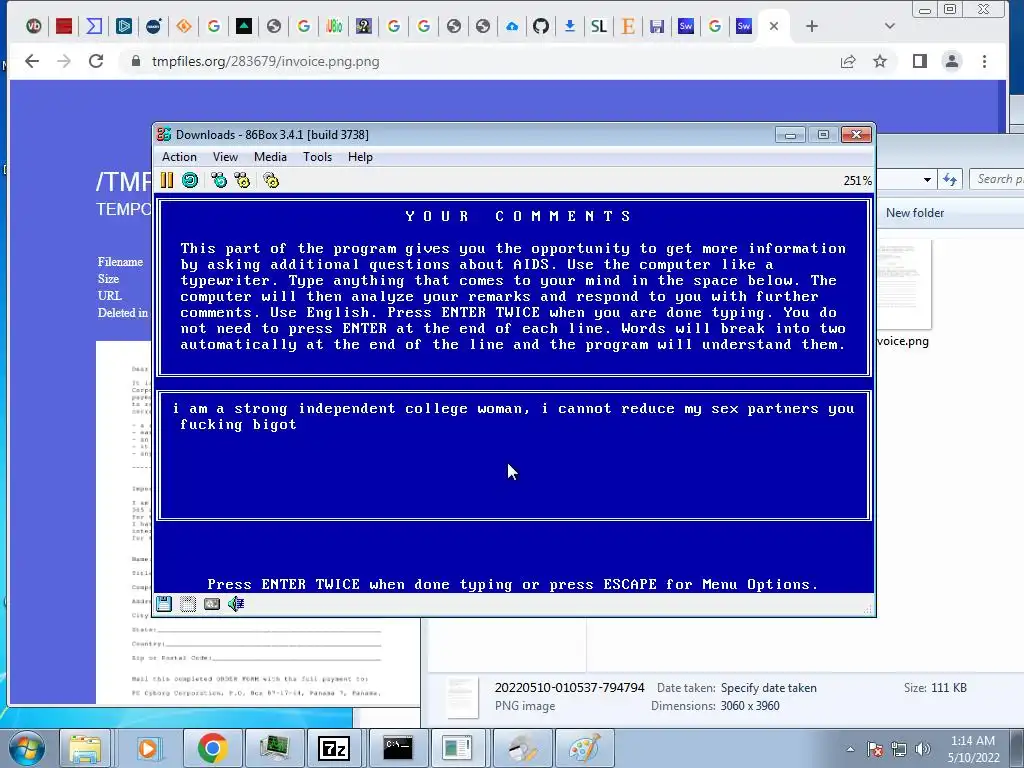
Task: Open Chrome profile avatar
Action: [952, 61]
